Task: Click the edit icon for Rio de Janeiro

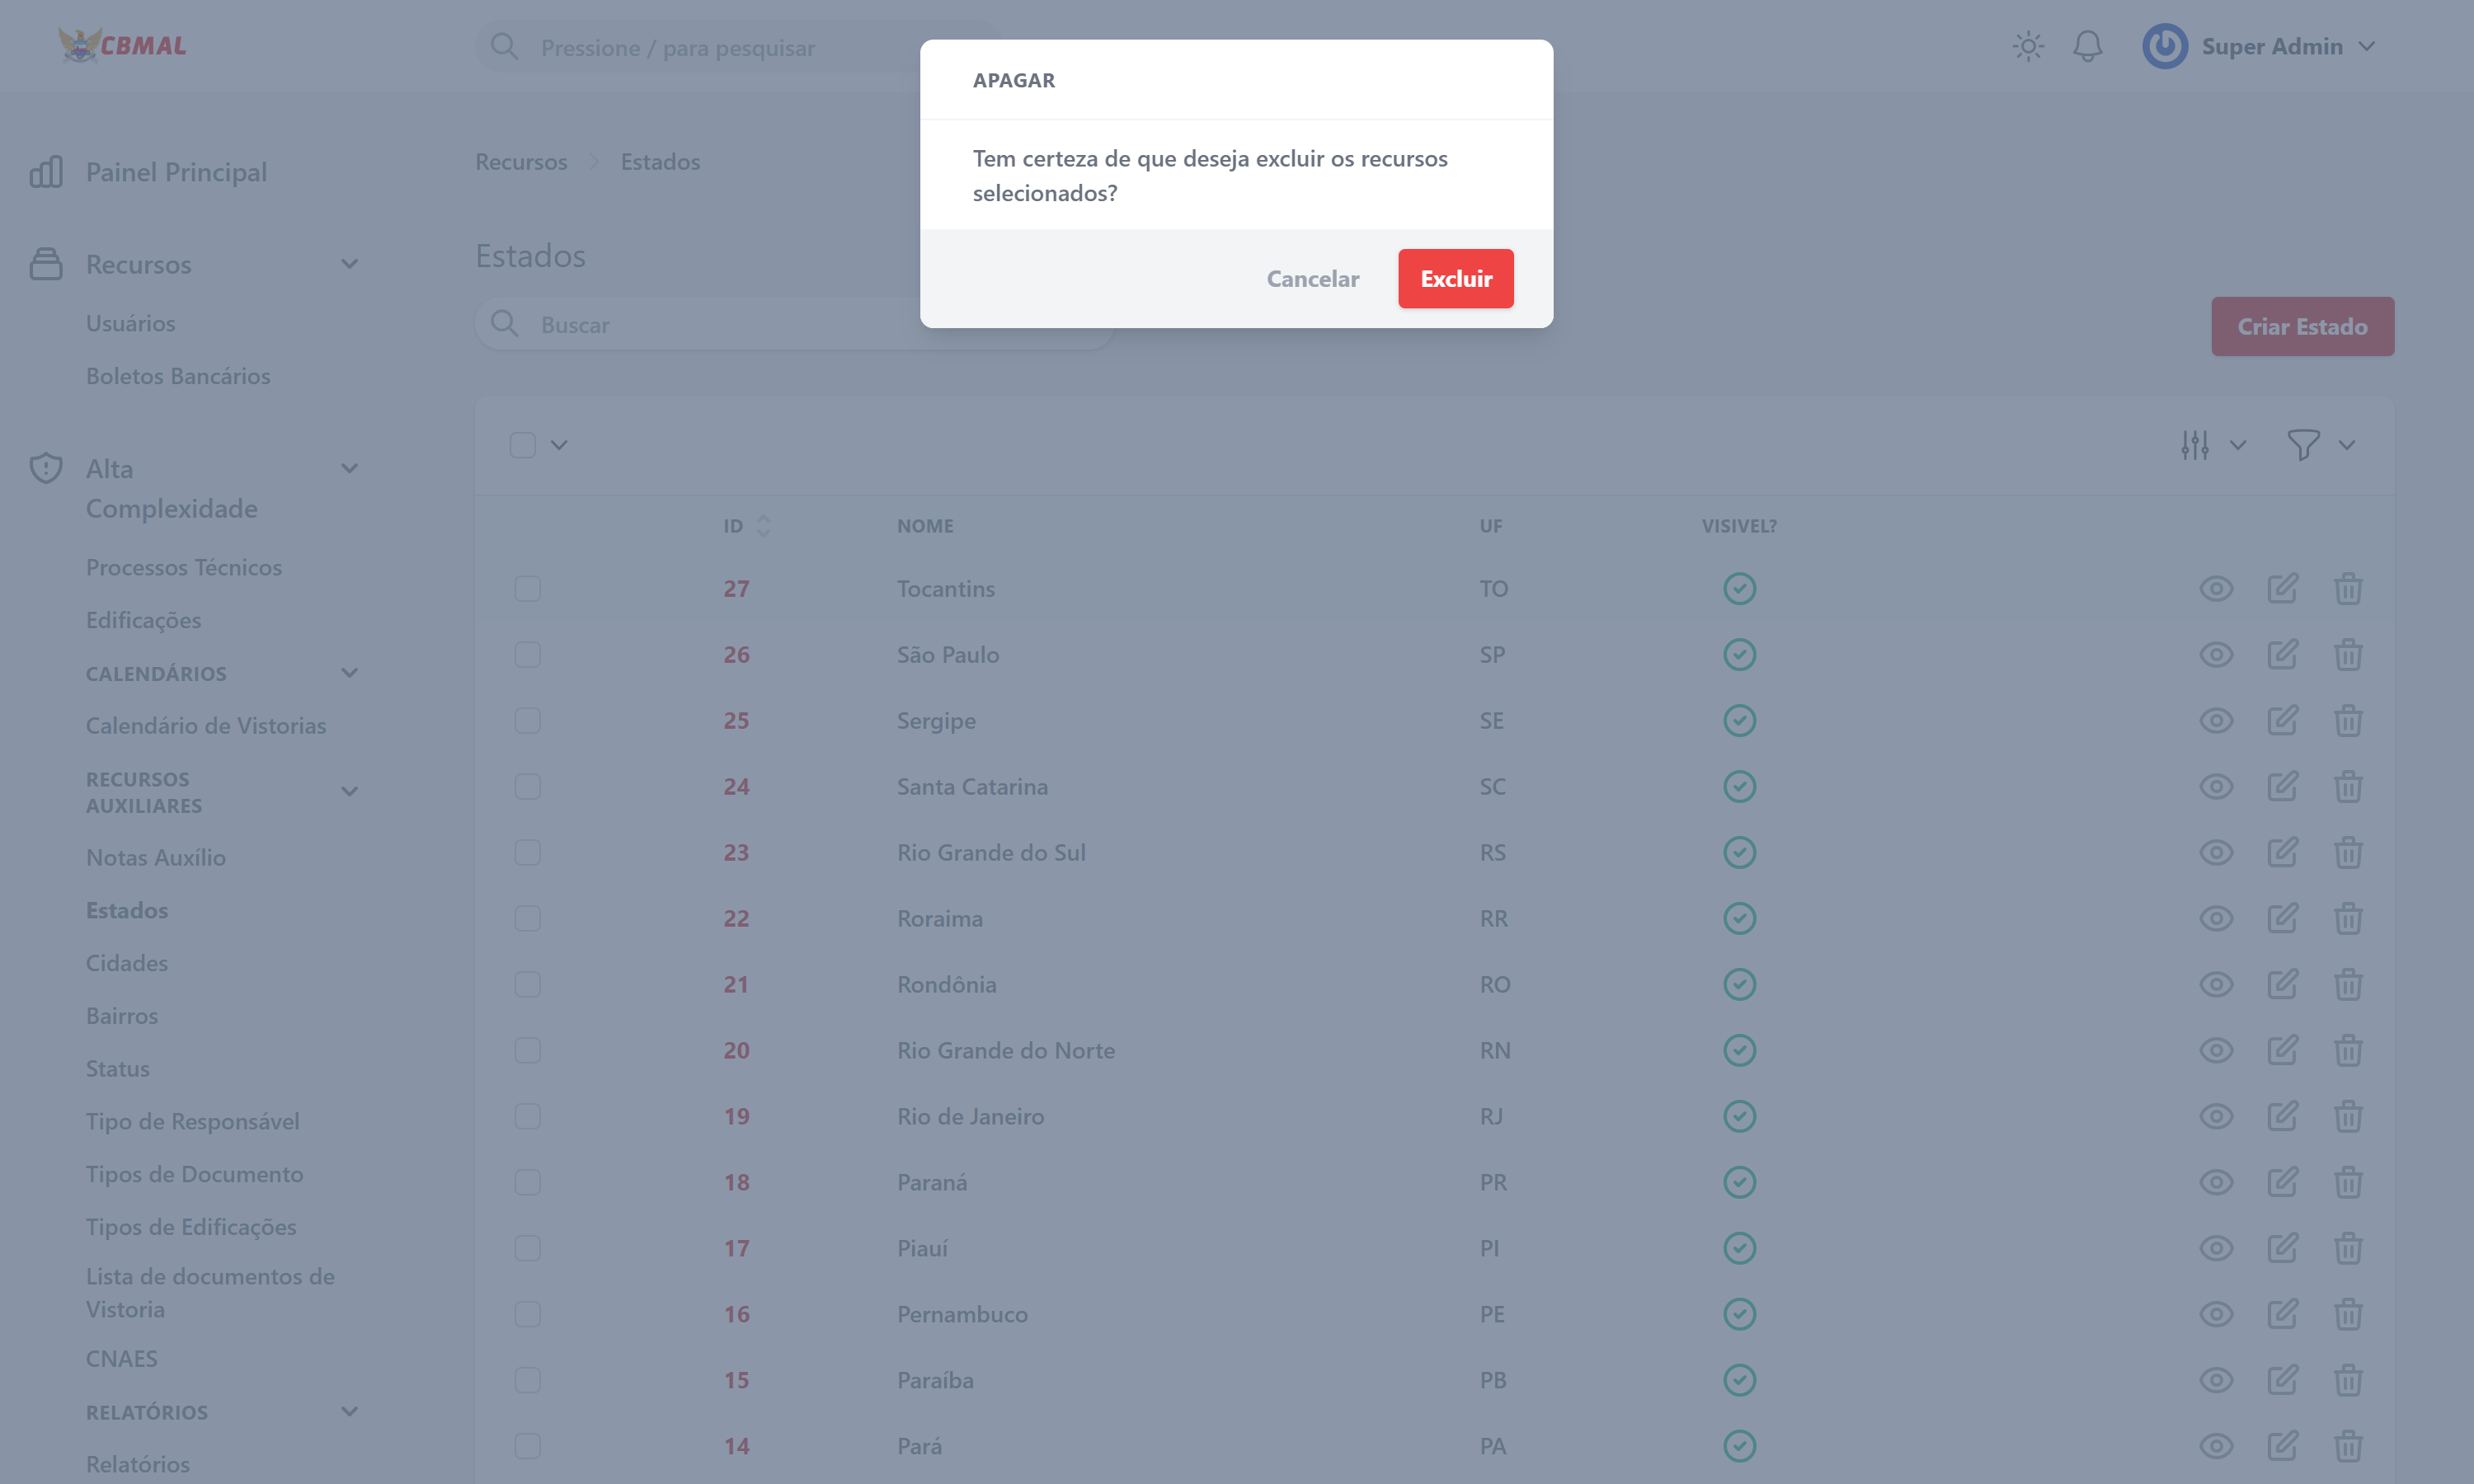Action: (x=2281, y=1116)
